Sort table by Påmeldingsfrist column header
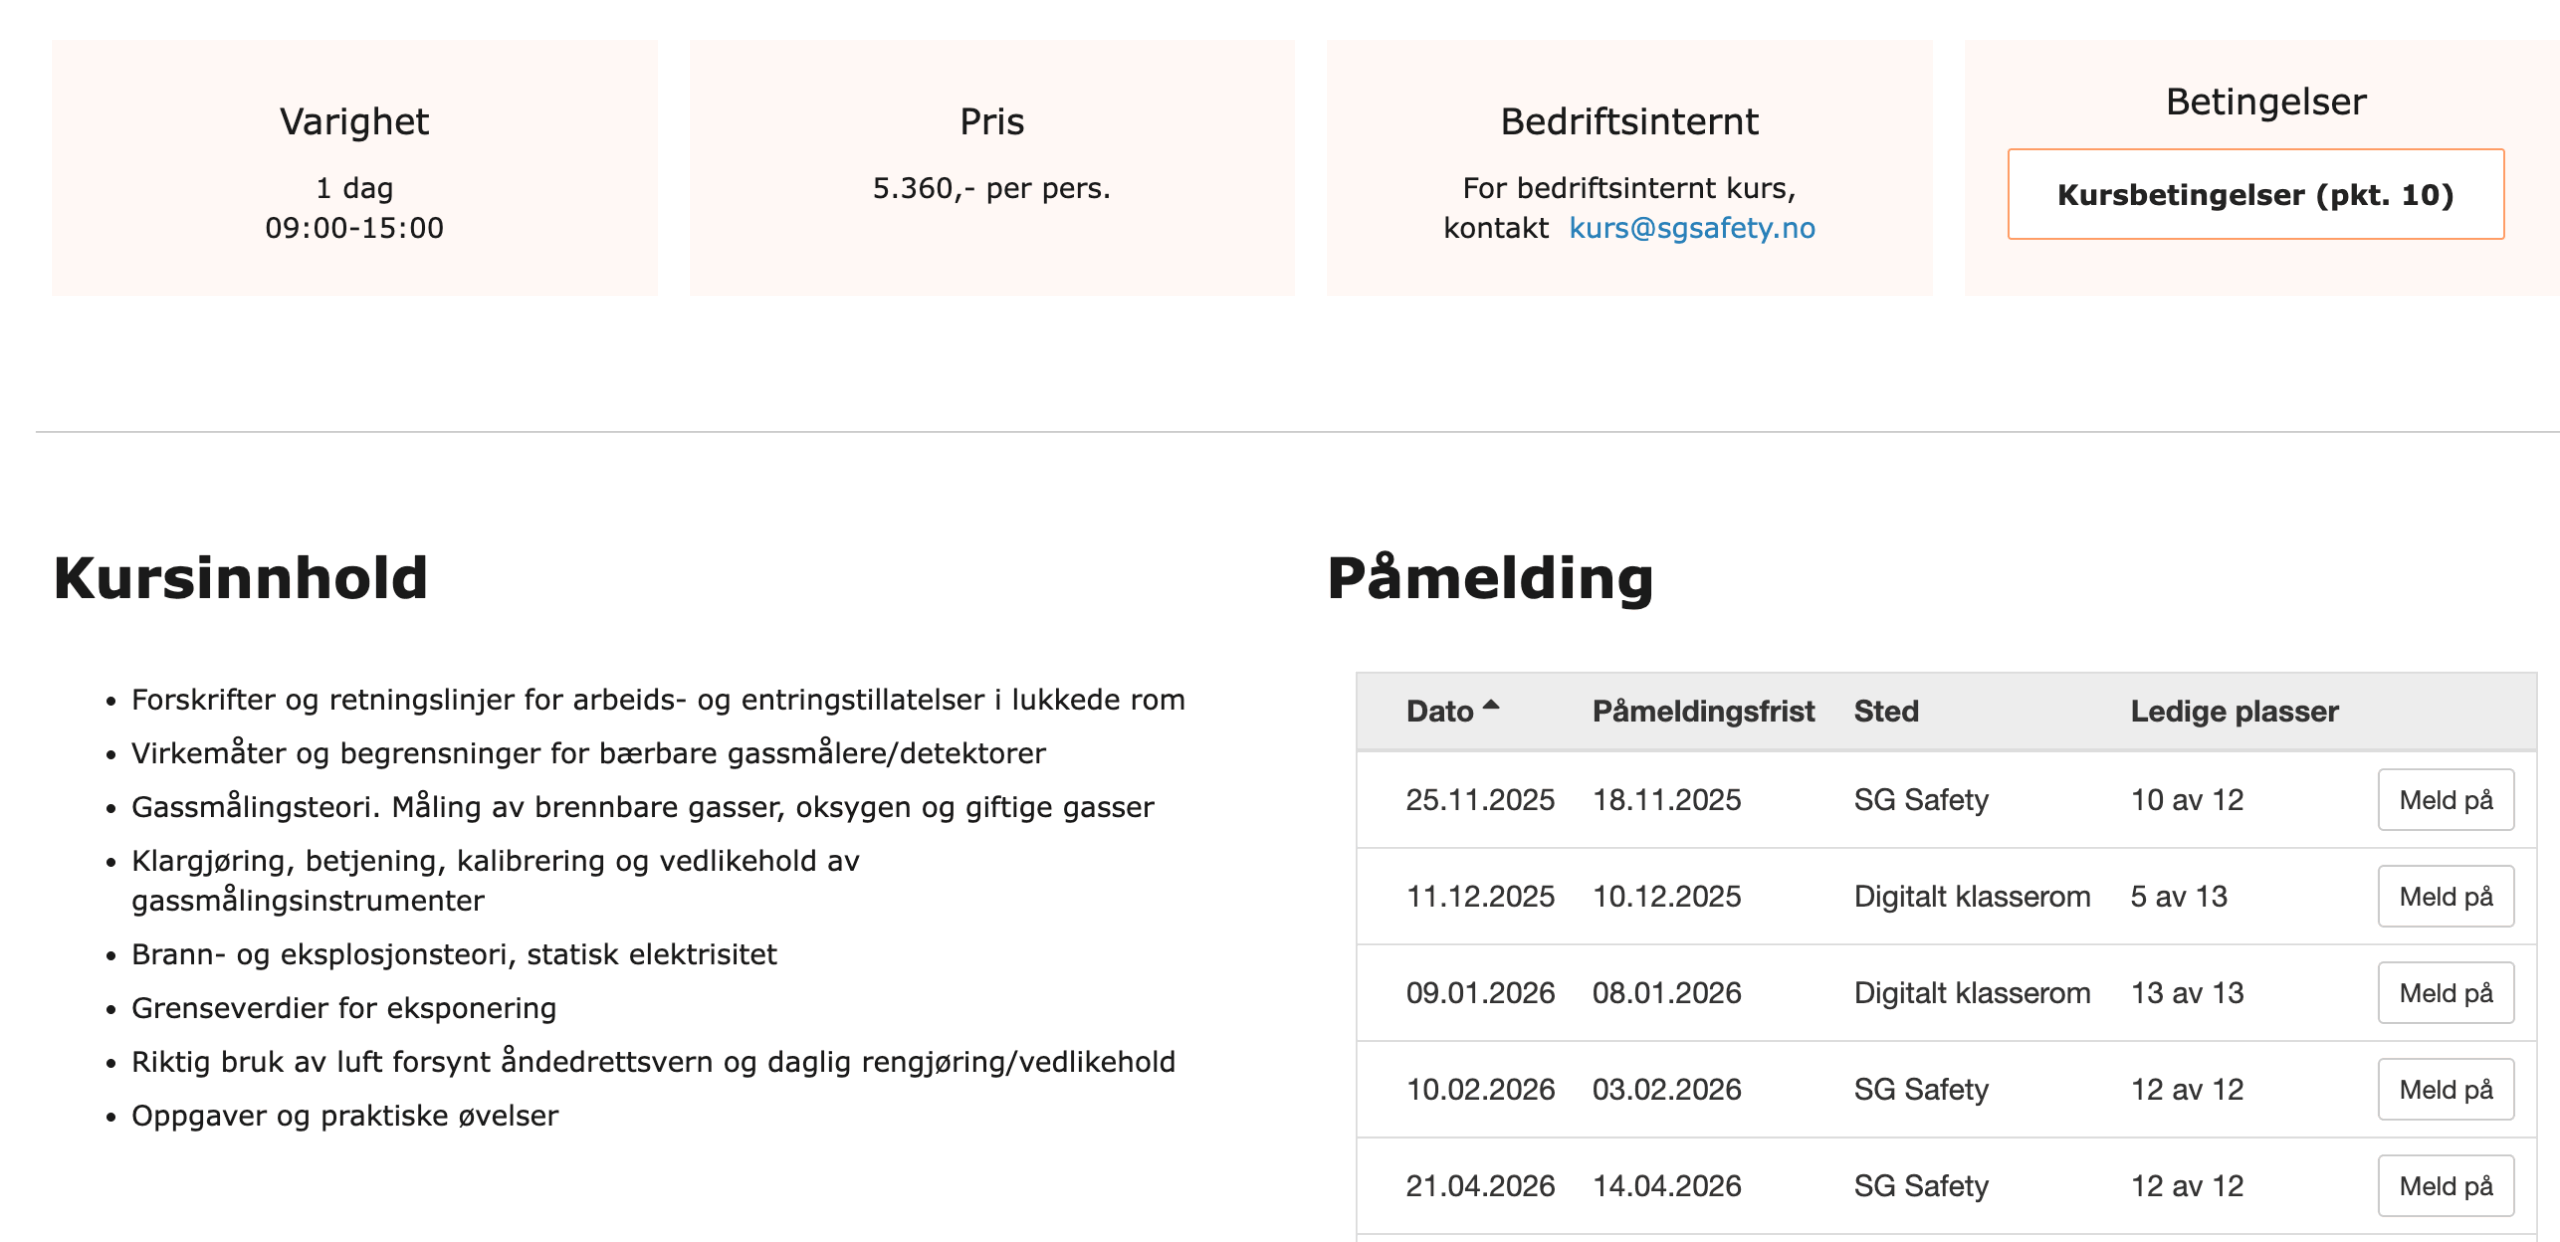 click(1702, 711)
